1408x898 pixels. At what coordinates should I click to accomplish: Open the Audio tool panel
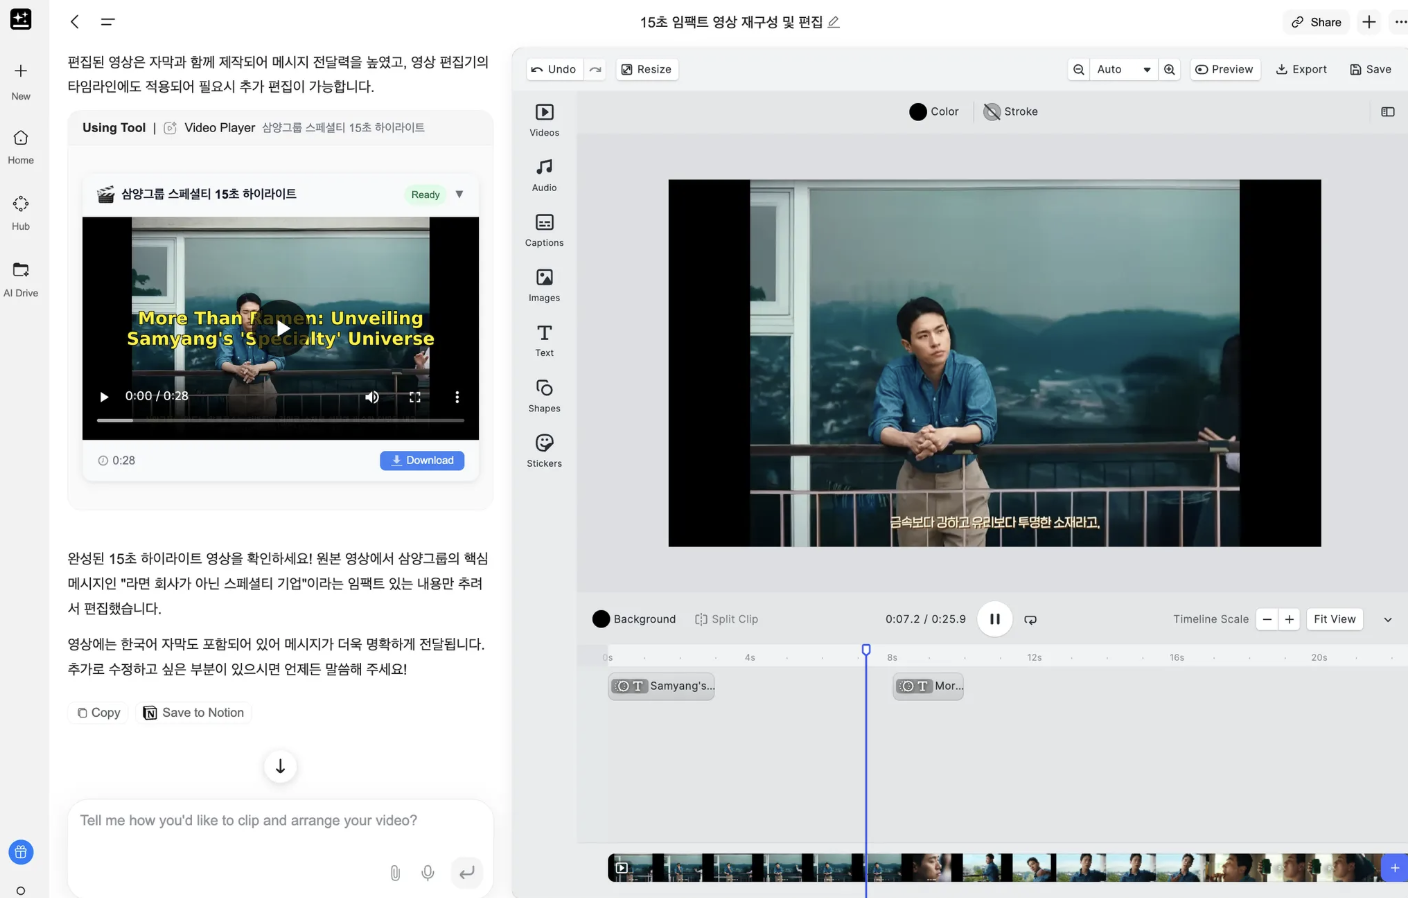pyautogui.click(x=544, y=174)
